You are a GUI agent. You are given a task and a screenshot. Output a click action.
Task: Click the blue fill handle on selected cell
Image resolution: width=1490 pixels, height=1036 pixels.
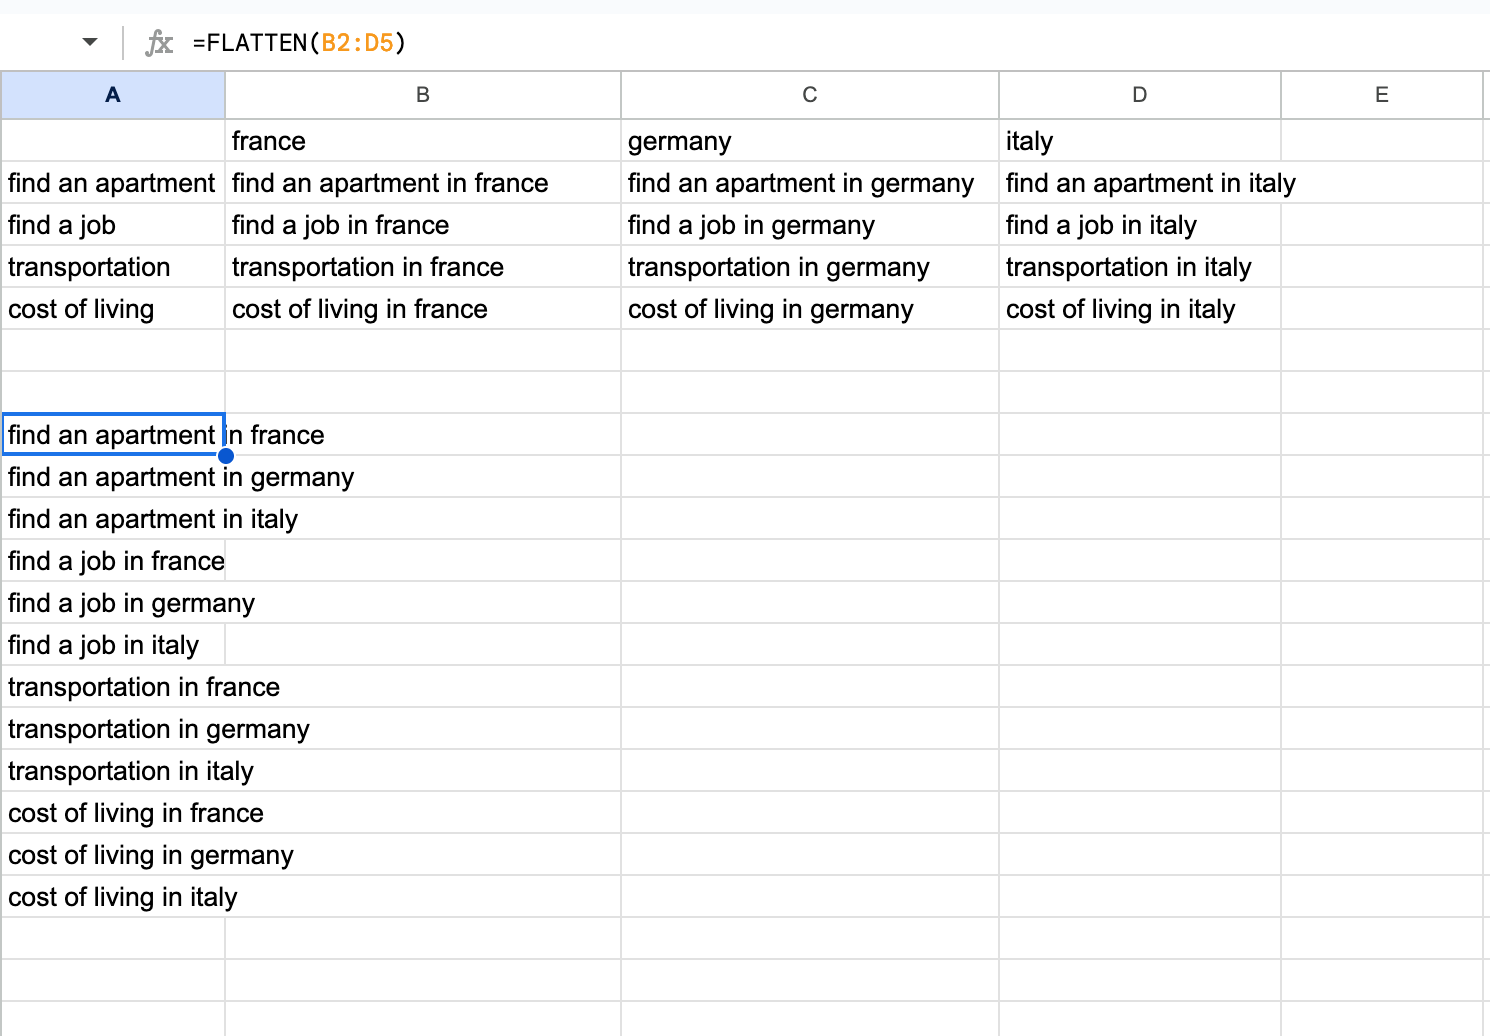click(226, 456)
